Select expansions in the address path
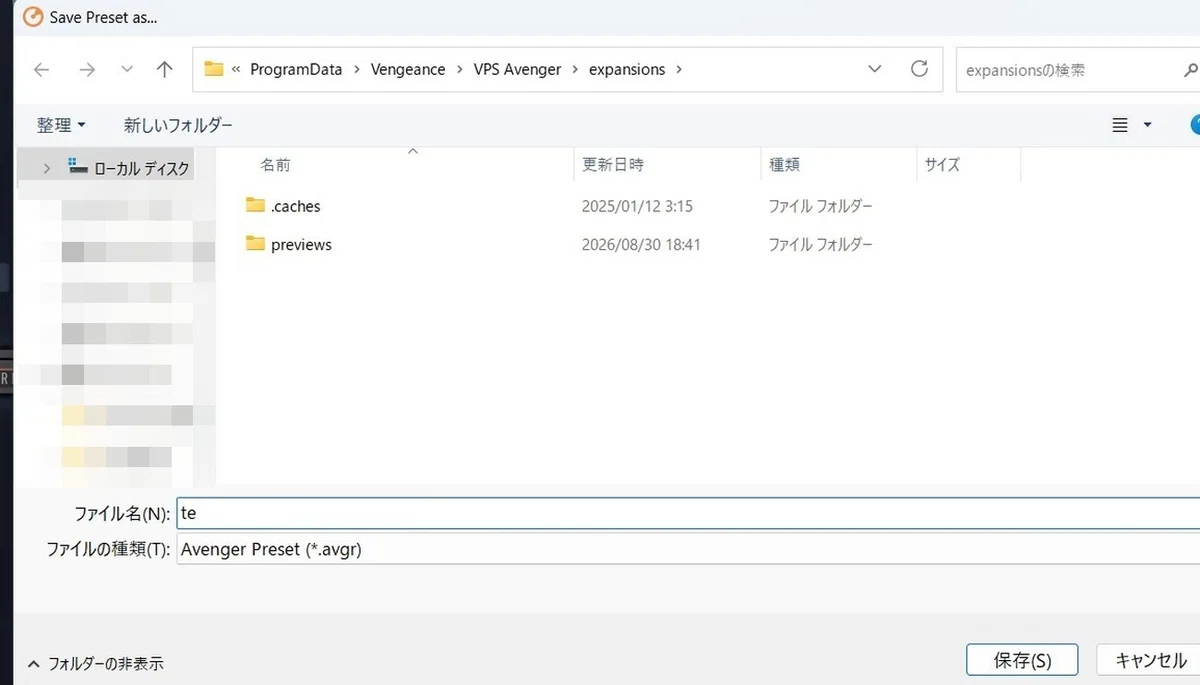This screenshot has width=1200, height=685. [x=627, y=69]
